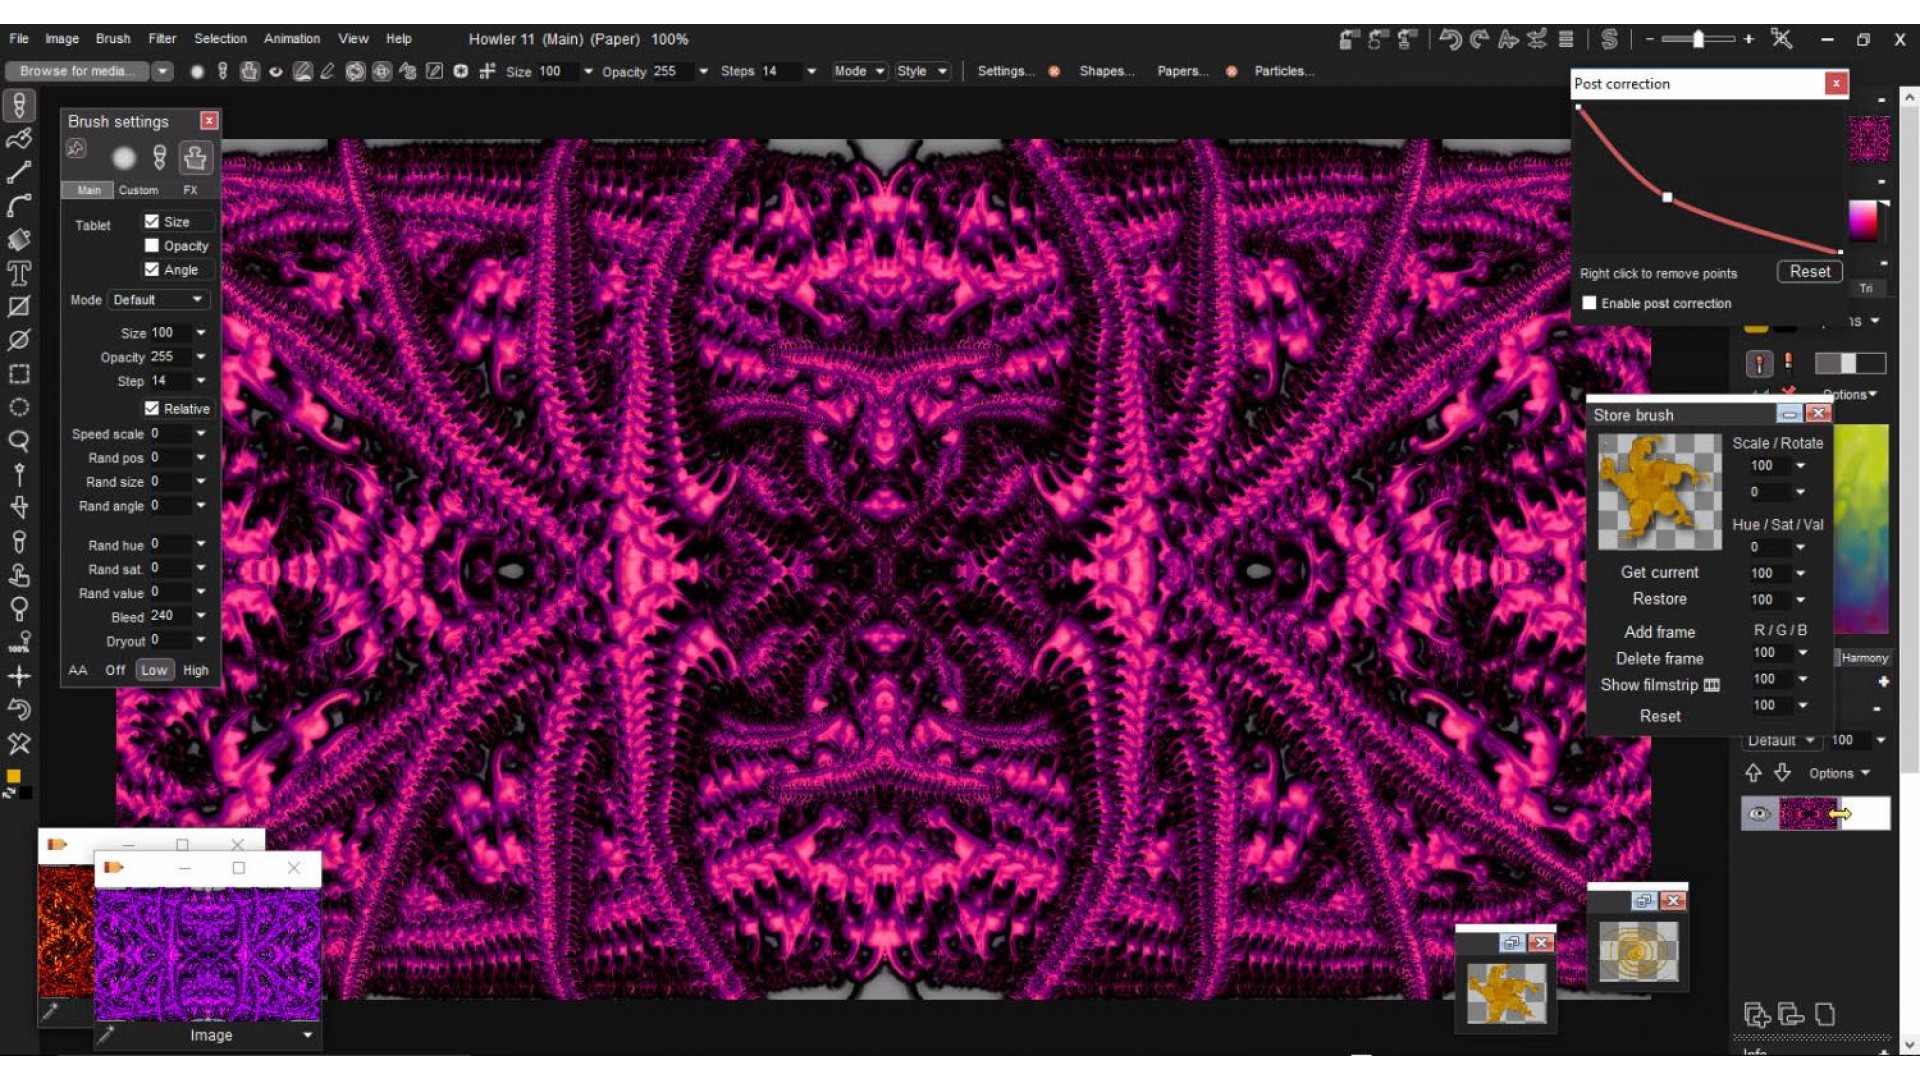
Task: Open the Style dropdown in top bar
Action: tap(922, 71)
